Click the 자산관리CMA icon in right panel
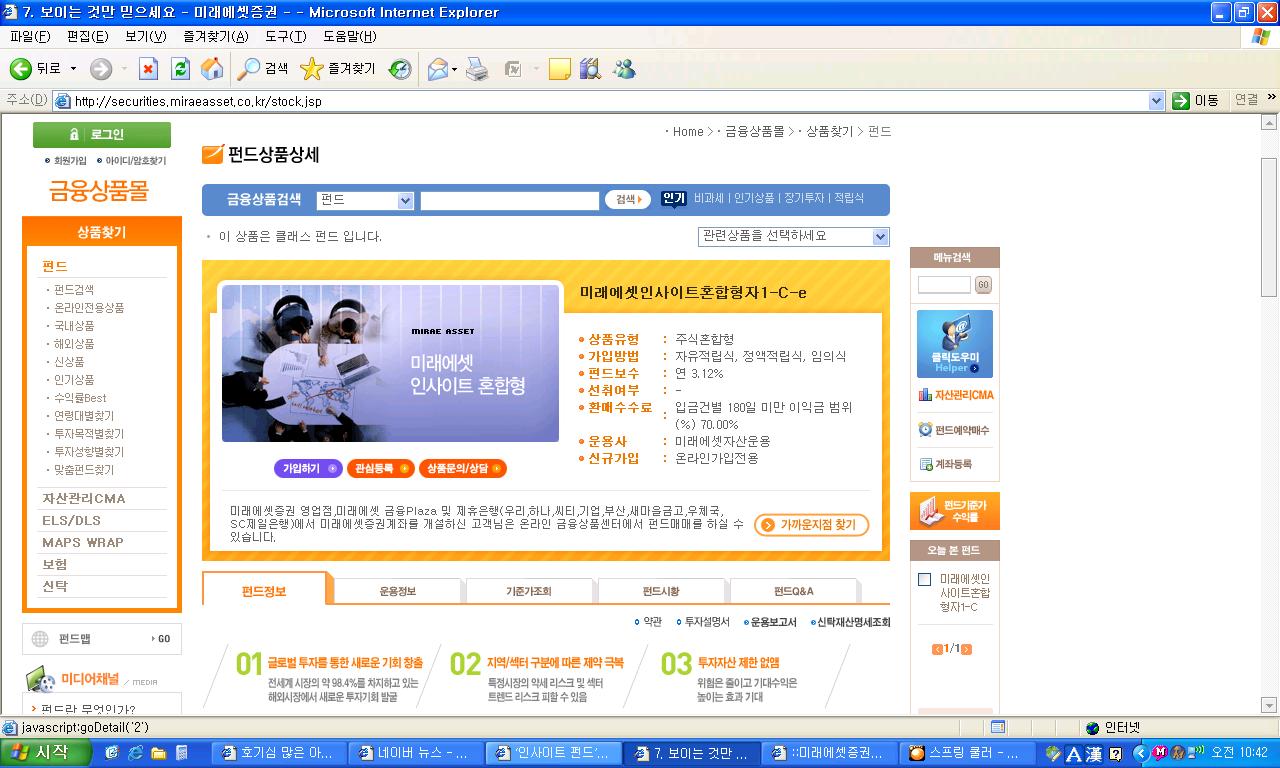Screen dimensions: 1280x768 956,395
